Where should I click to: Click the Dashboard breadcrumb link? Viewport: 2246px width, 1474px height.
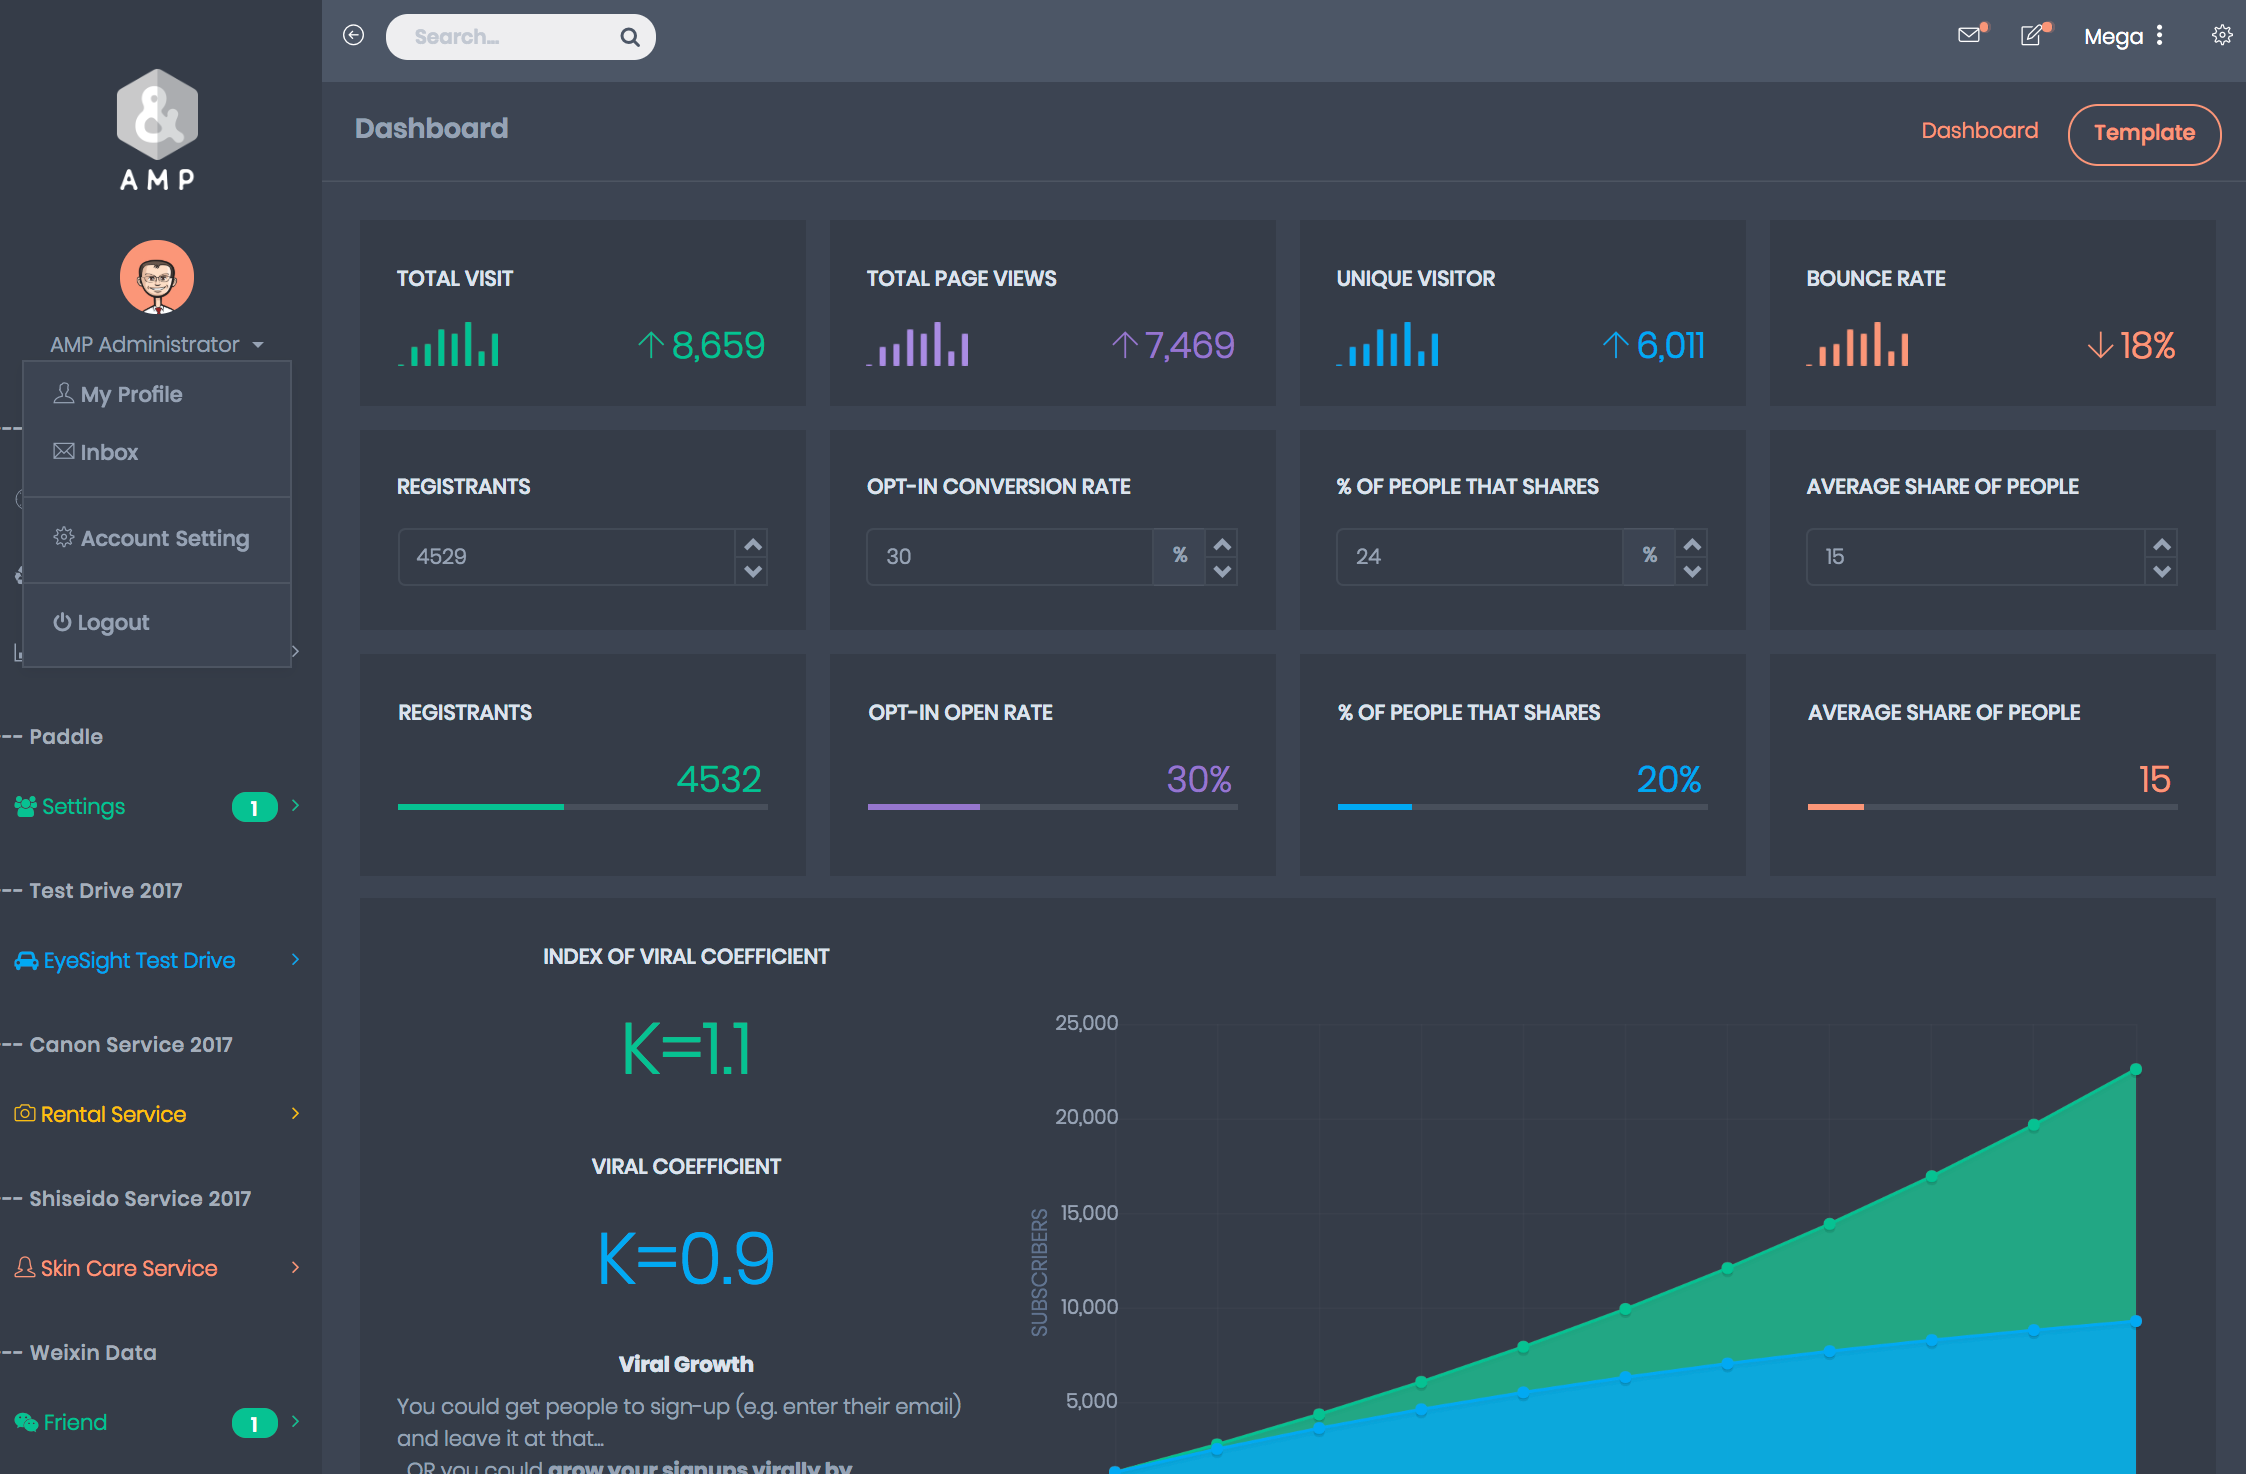pyautogui.click(x=1979, y=131)
